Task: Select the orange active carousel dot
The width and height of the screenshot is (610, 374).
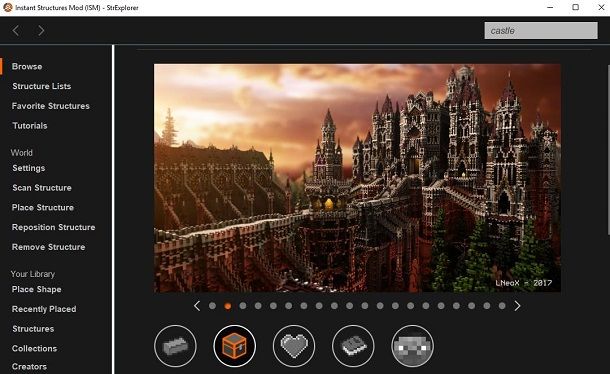Action: point(228,306)
